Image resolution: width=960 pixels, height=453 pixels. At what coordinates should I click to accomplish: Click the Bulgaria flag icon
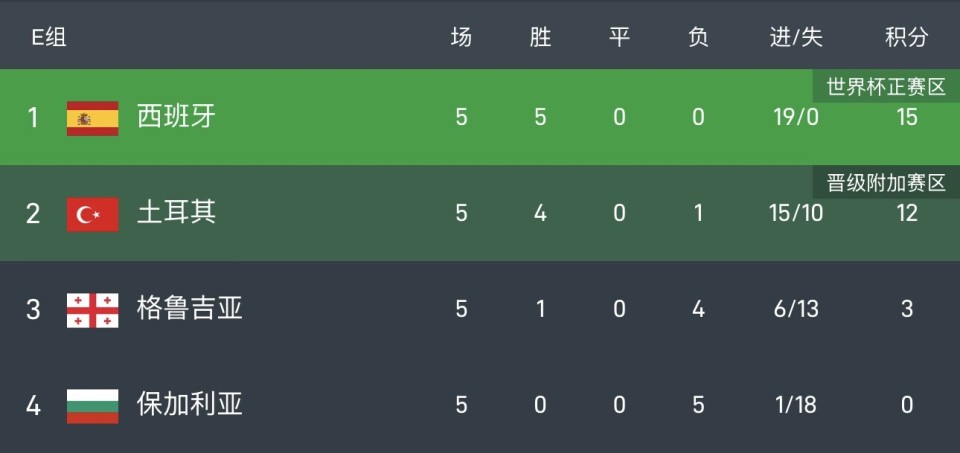[92, 406]
